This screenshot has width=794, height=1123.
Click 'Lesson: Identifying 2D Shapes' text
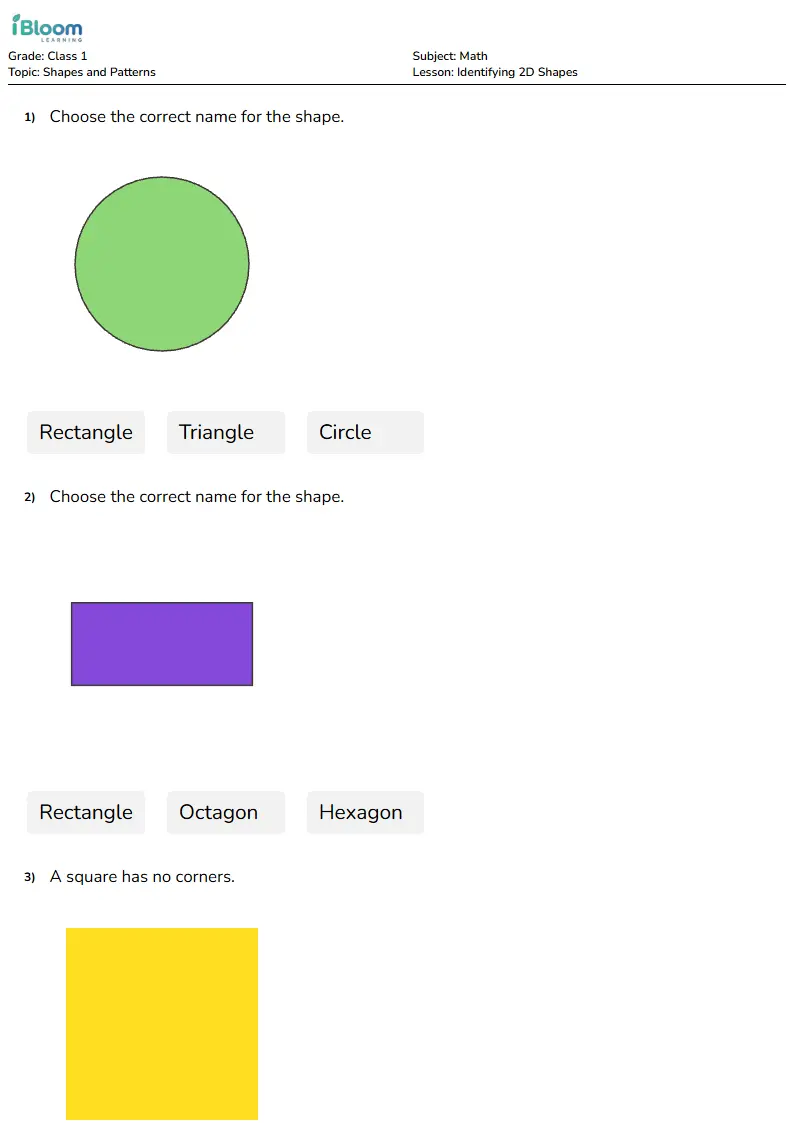pyautogui.click(x=495, y=72)
